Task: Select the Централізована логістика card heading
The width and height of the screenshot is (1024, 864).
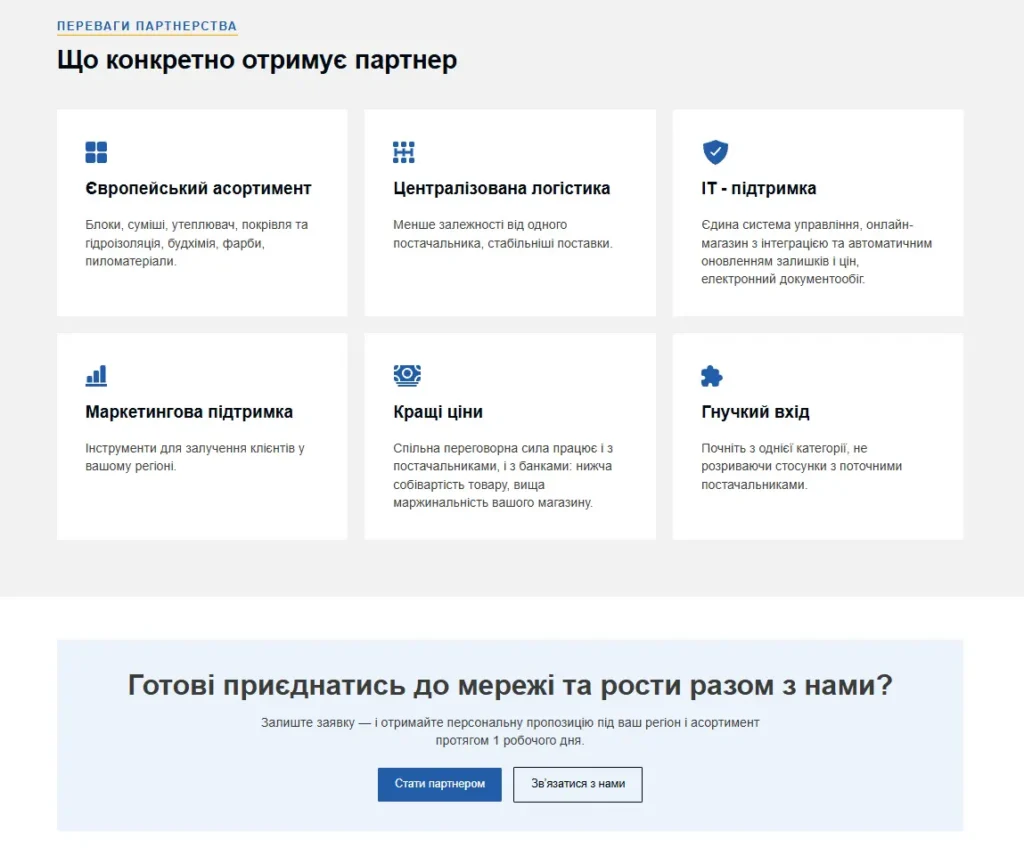Action: click(x=502, y=189)
